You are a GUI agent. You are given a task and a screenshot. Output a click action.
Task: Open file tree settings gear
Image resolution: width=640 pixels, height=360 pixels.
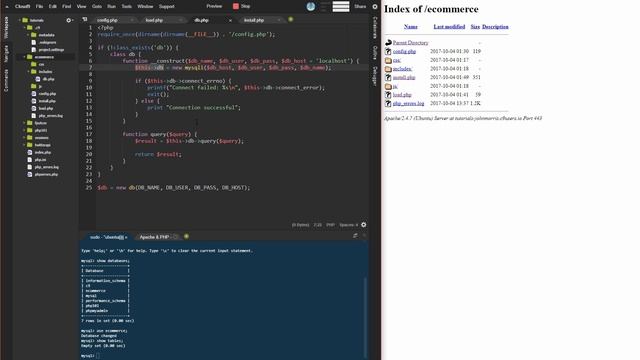(x=69, y=20)
